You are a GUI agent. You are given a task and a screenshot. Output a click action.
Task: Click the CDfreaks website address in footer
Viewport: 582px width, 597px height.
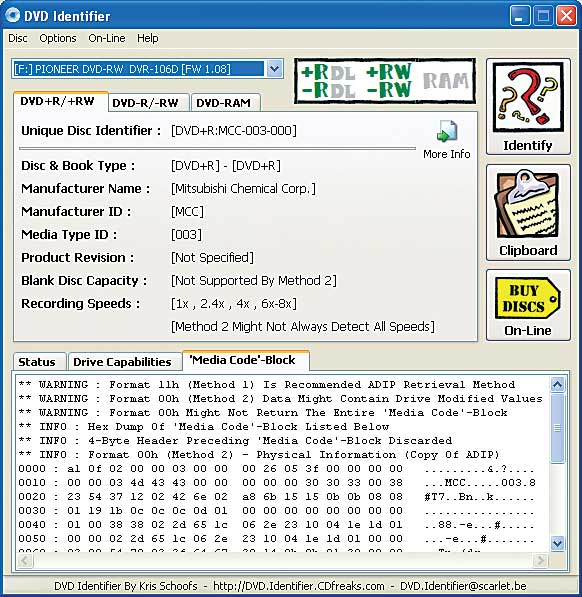298,586
